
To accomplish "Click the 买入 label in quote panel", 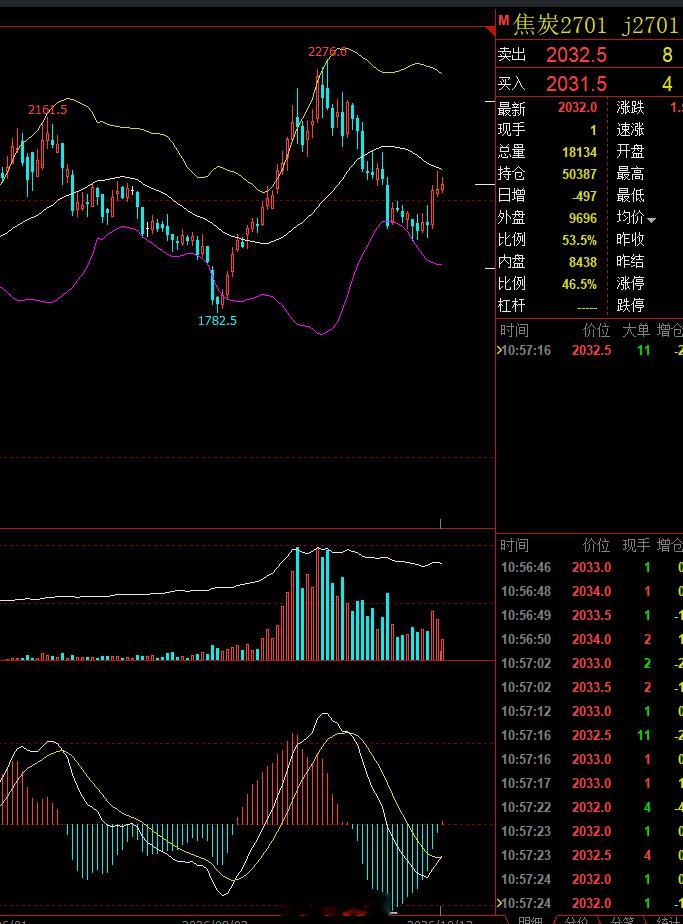I will pos(512,84).
